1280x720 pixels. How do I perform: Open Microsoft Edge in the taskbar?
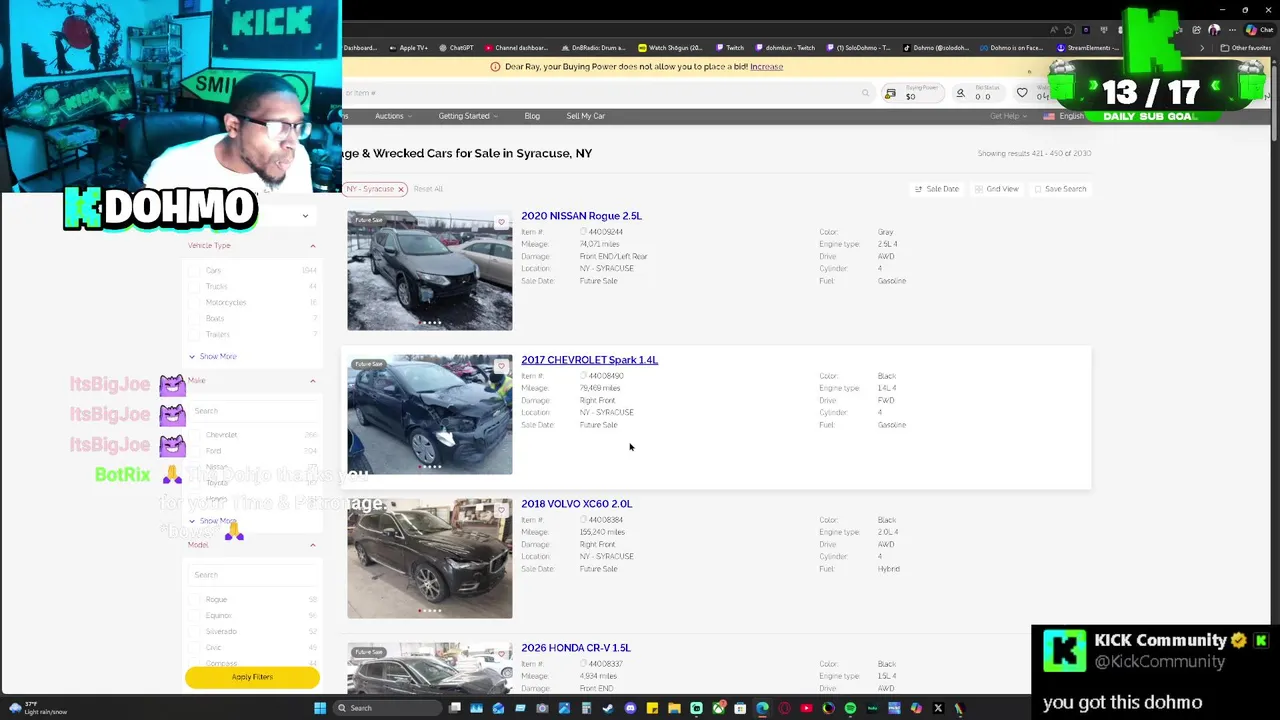tap(763, 708)
